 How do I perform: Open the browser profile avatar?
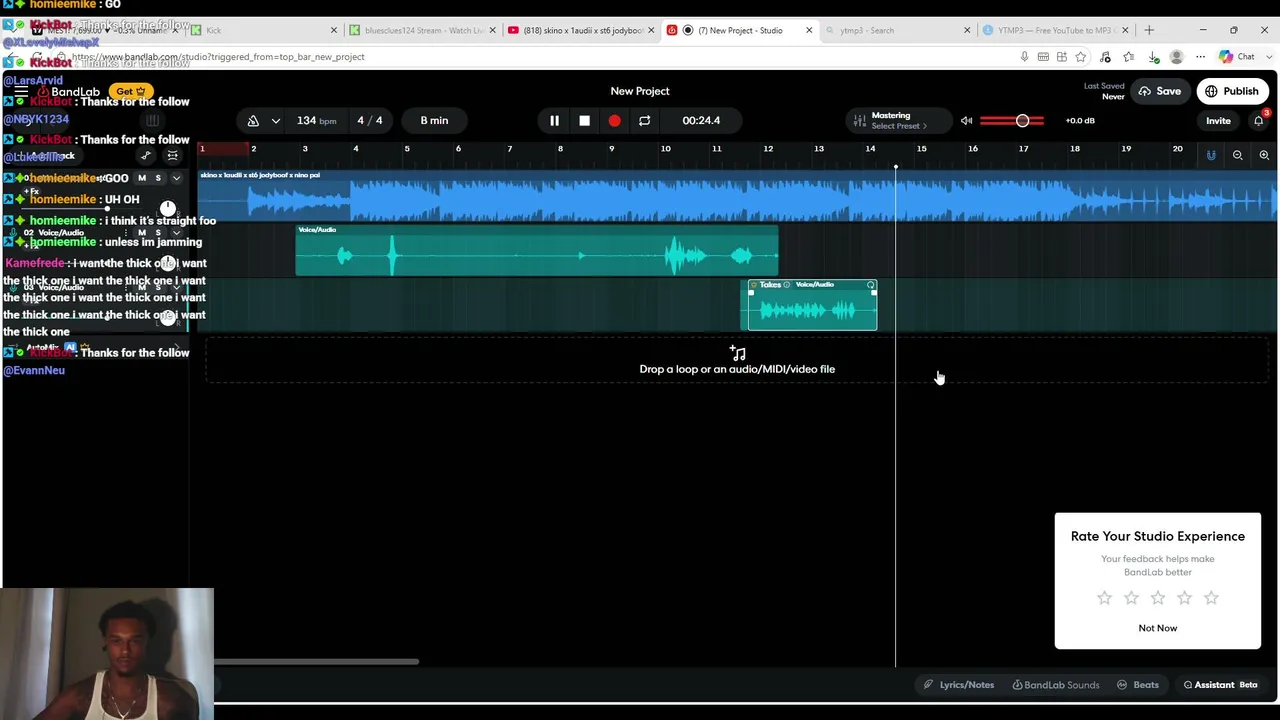pos(1176,57)
